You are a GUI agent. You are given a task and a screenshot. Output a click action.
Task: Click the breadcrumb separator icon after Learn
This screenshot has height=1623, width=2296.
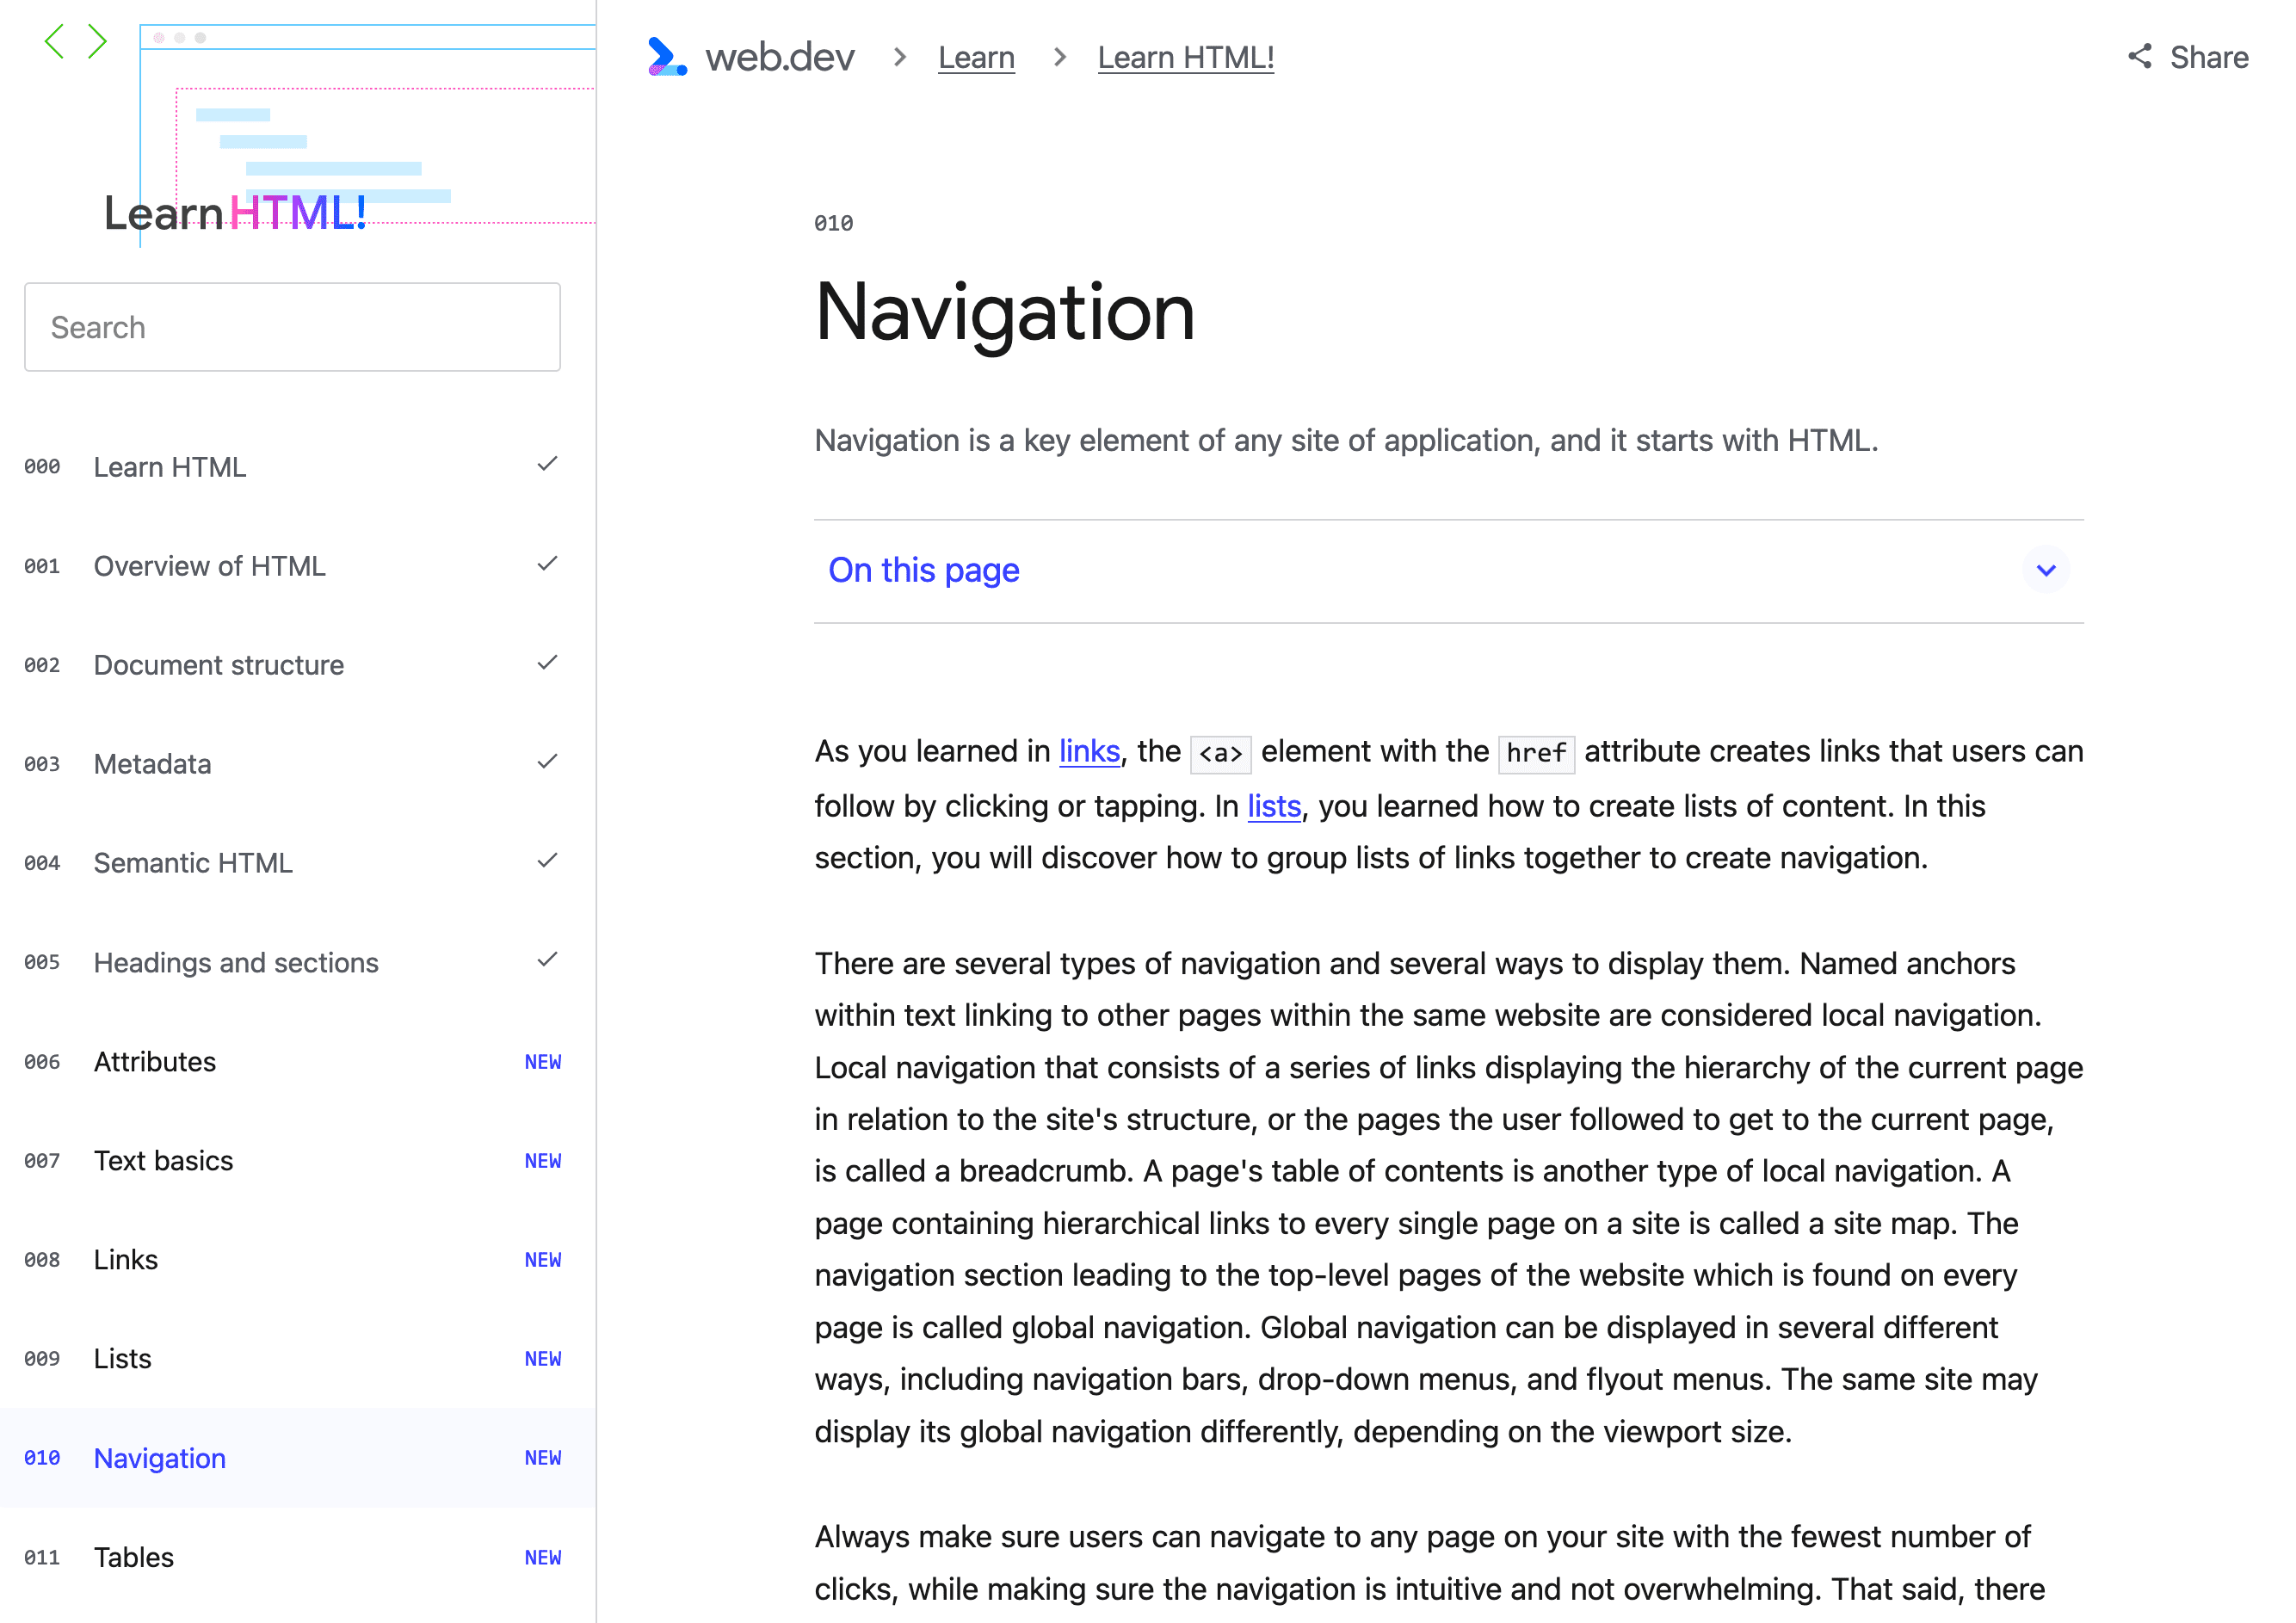(1063, 58)
